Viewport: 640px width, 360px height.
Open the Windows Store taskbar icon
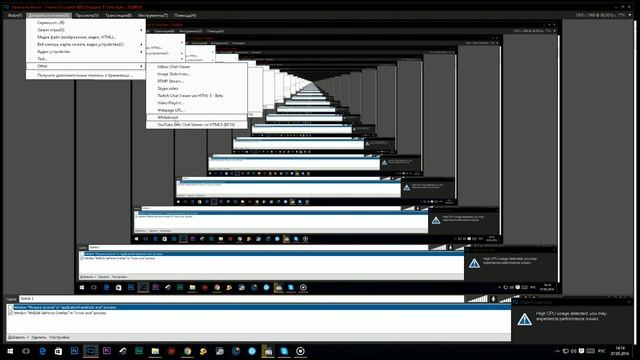coord(58,351)
